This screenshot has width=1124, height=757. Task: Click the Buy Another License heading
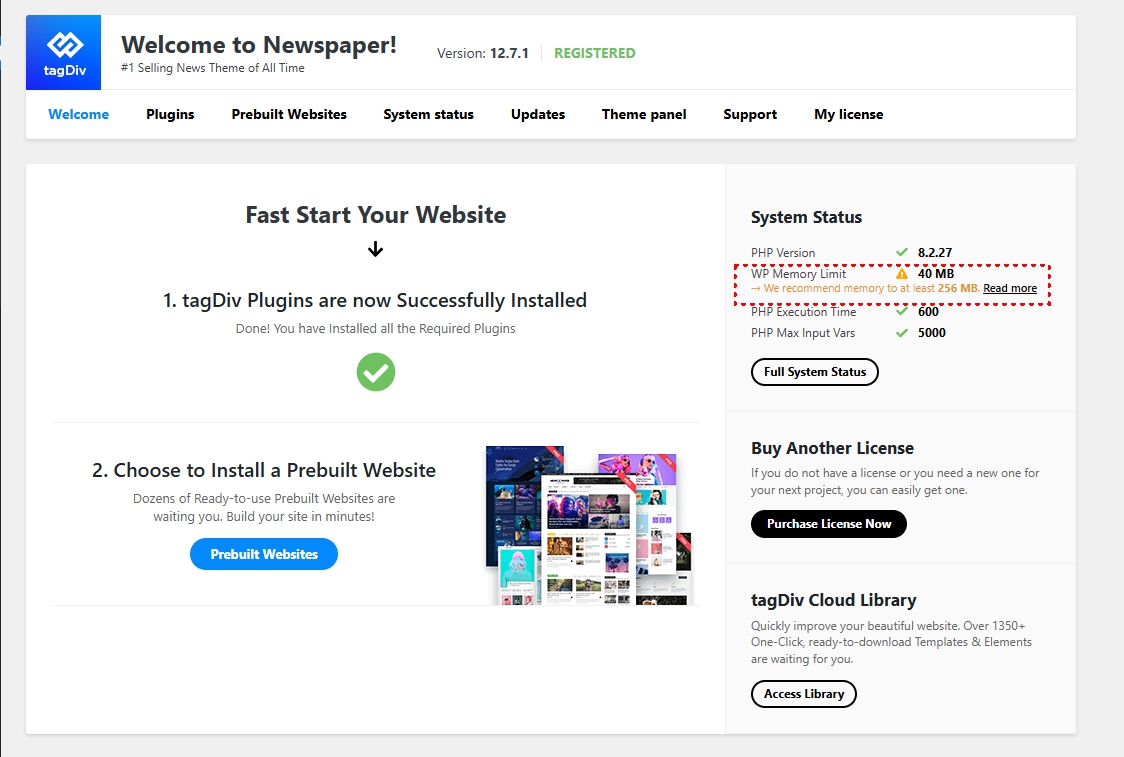(x=832, y=448)
